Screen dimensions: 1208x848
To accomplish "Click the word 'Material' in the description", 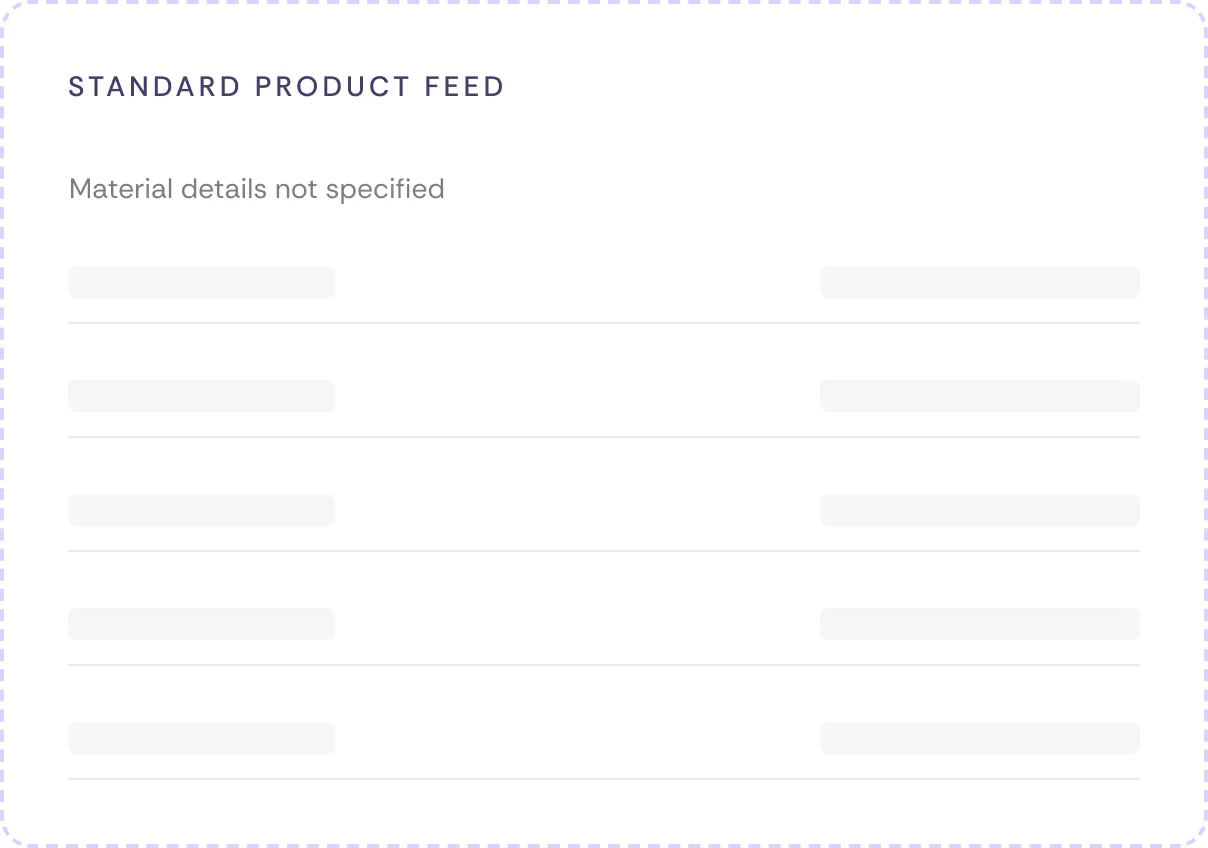I will [121, 188].
